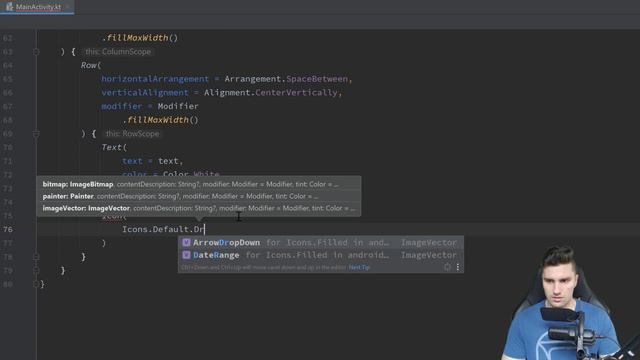The height and width of the screenshot is (360, 640).
Task: Toggle fold marker at line 79
Action: point(36,270)
